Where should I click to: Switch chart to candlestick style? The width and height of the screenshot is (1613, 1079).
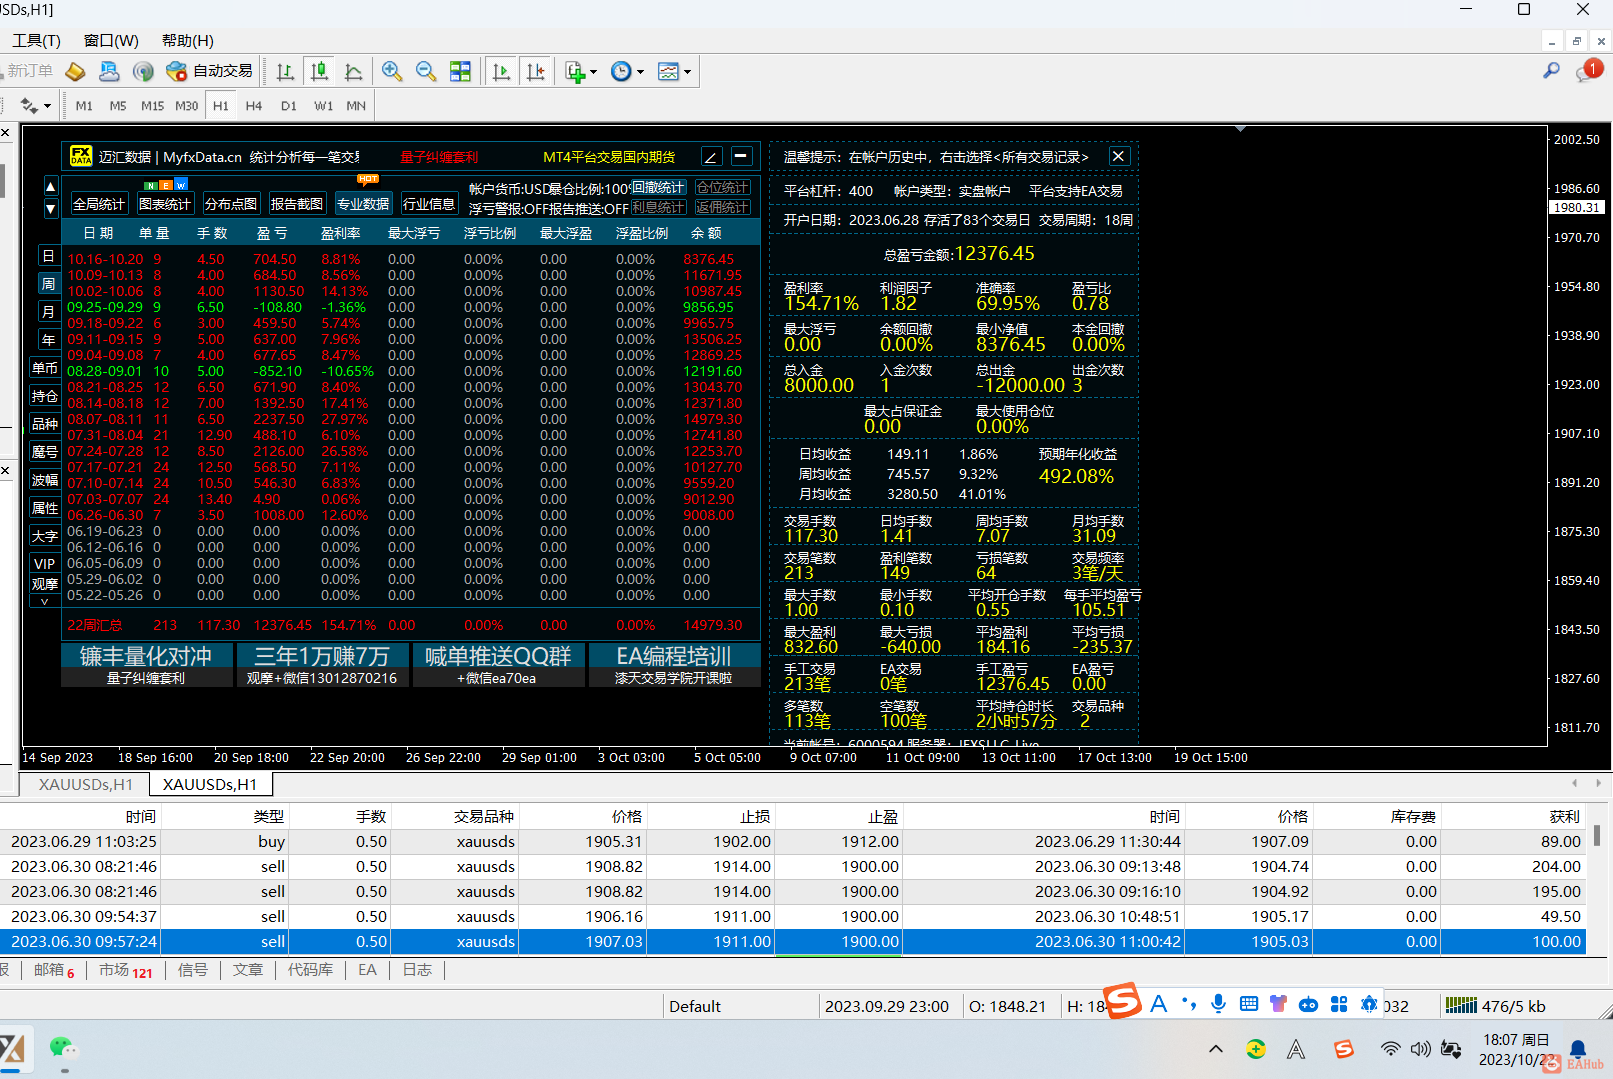pyautogui.click(x=319, y=71)
